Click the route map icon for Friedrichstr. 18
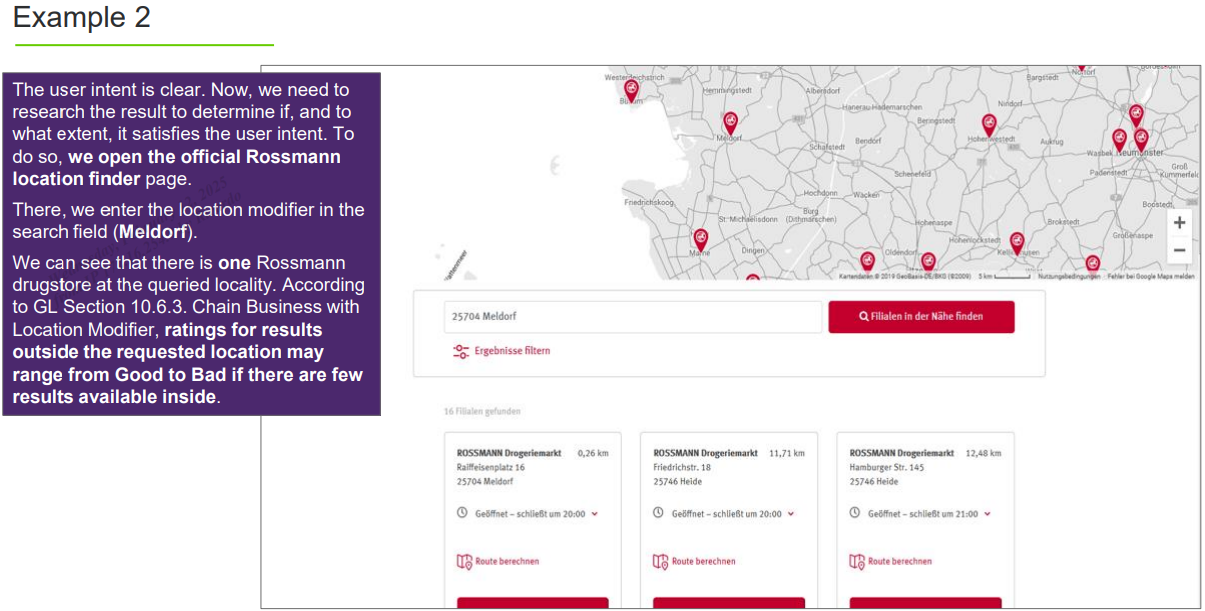 [x=660, y=562]
